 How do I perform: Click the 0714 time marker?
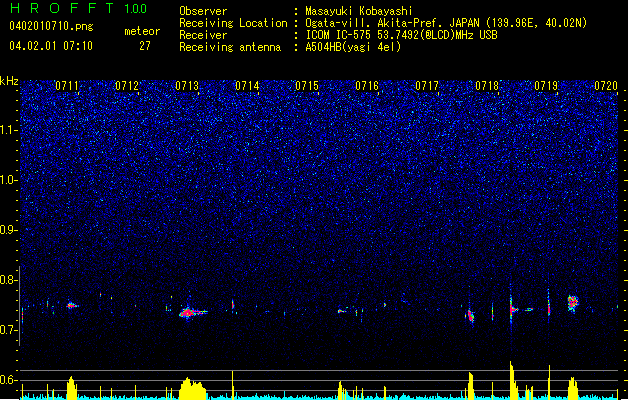[247, 86]
